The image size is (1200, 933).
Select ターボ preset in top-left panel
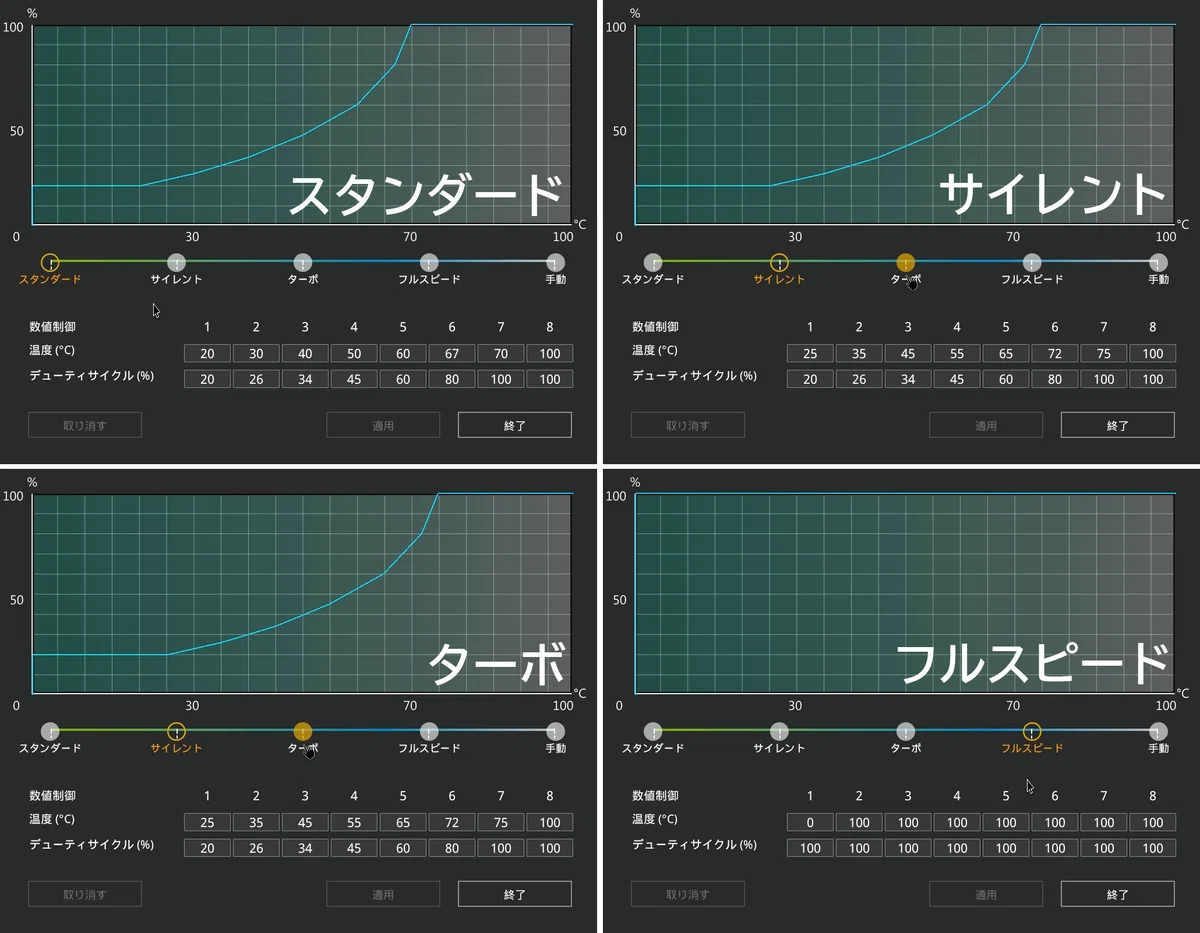tap(303, 262)
